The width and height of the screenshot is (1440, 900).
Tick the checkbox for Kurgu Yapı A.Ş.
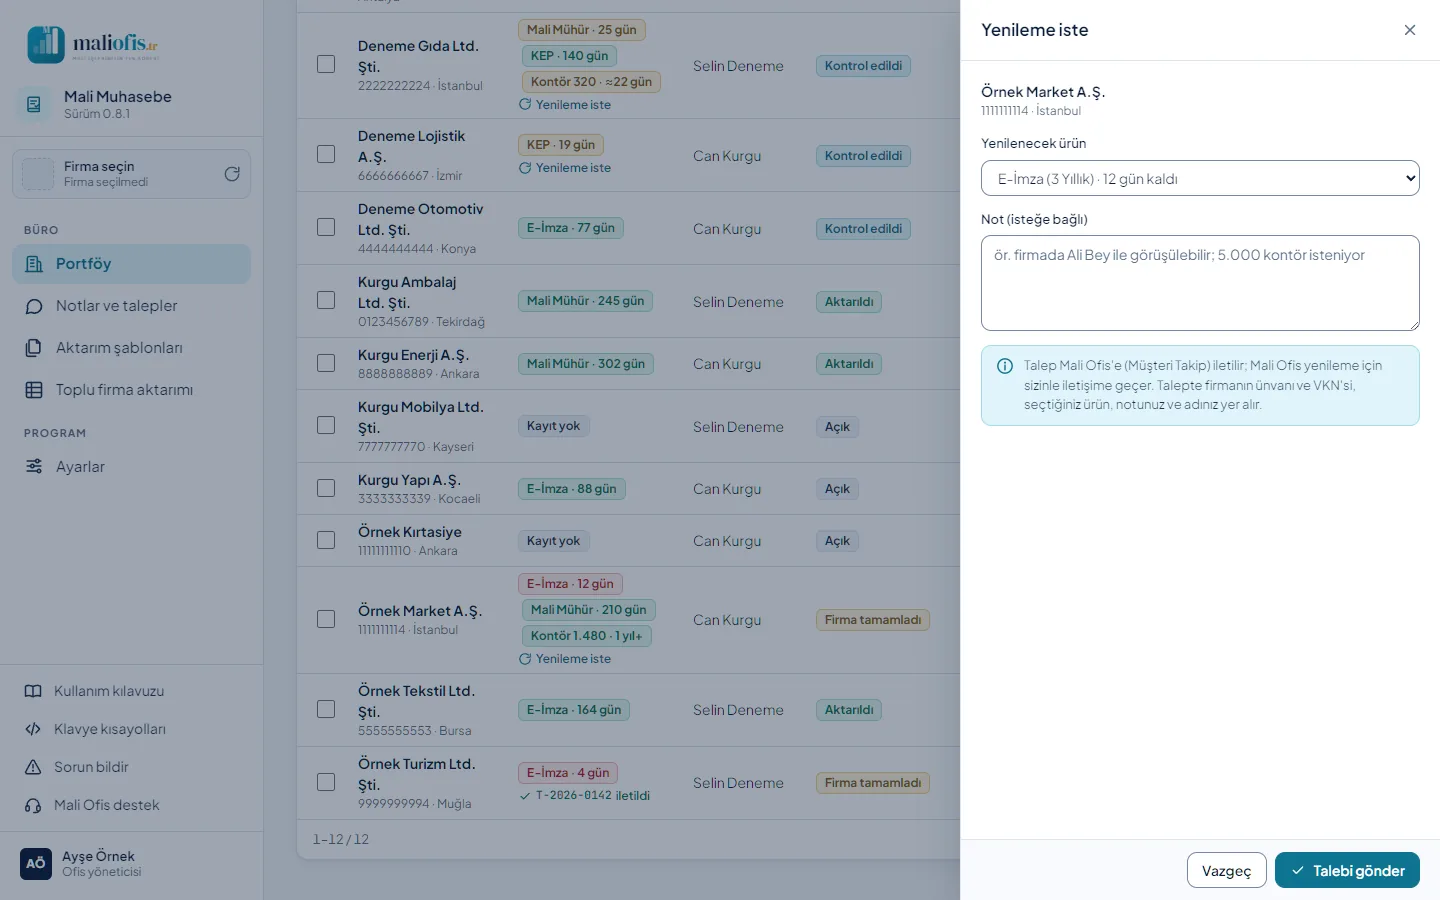pos(326,488)
